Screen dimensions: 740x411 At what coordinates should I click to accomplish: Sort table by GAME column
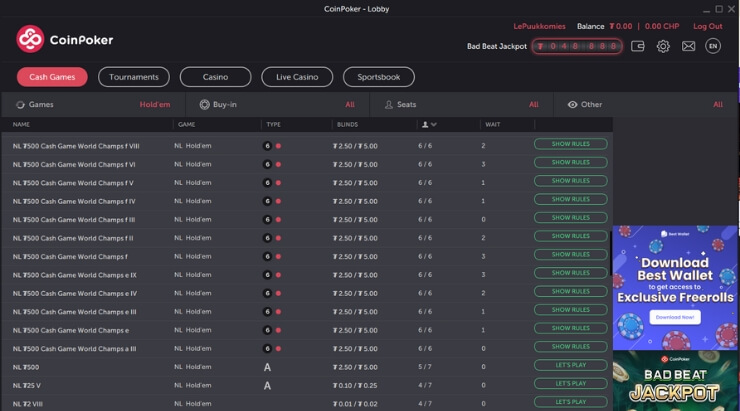pos(186,125)
